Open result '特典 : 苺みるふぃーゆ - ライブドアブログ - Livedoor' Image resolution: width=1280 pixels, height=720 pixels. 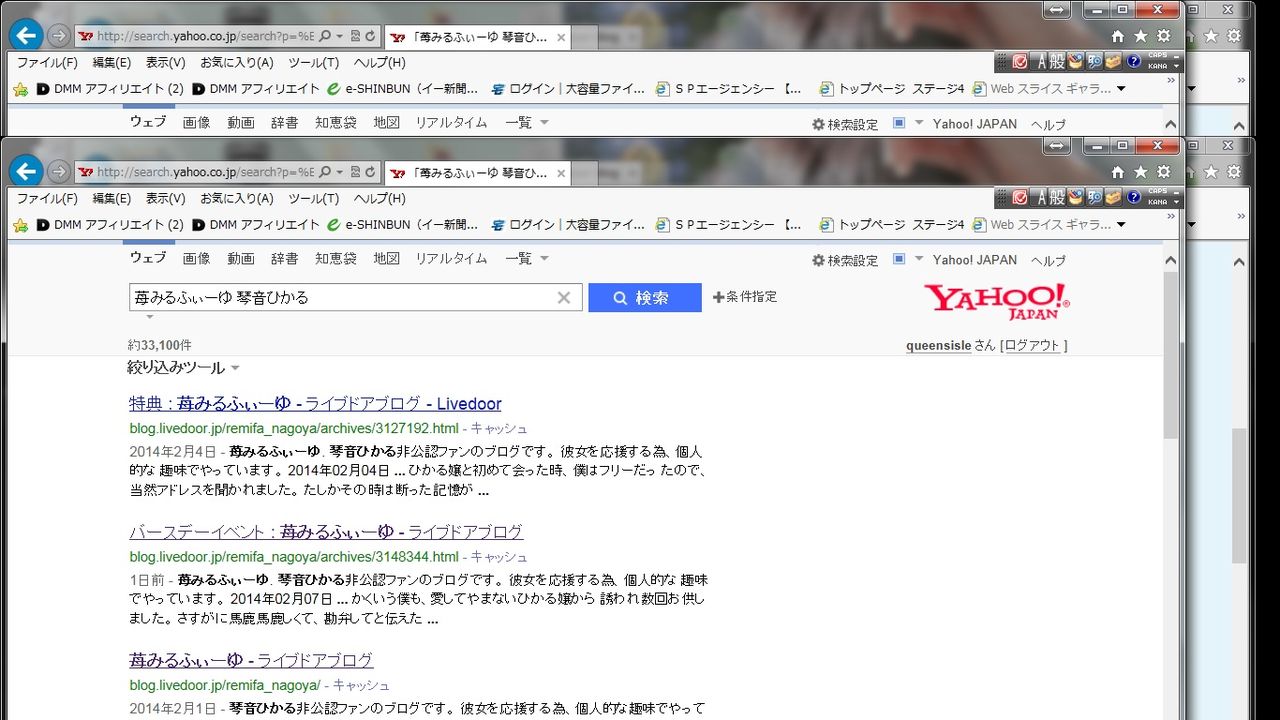pos(315,403)
